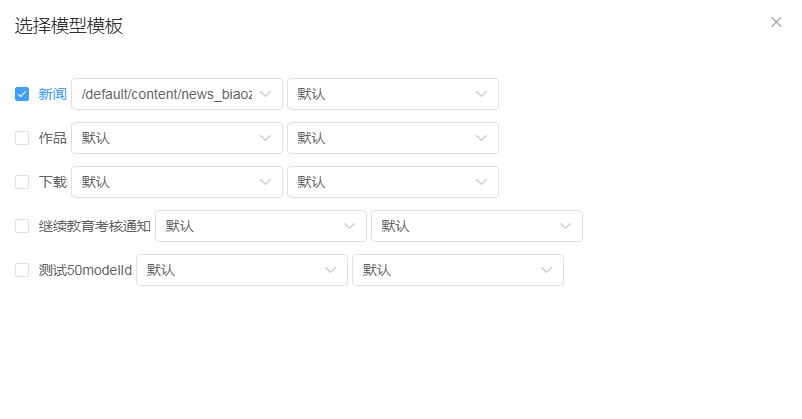This screenshot has height=419, width=802.
Task: Open the first 下载 template dropdown
Action: point(165,182)
